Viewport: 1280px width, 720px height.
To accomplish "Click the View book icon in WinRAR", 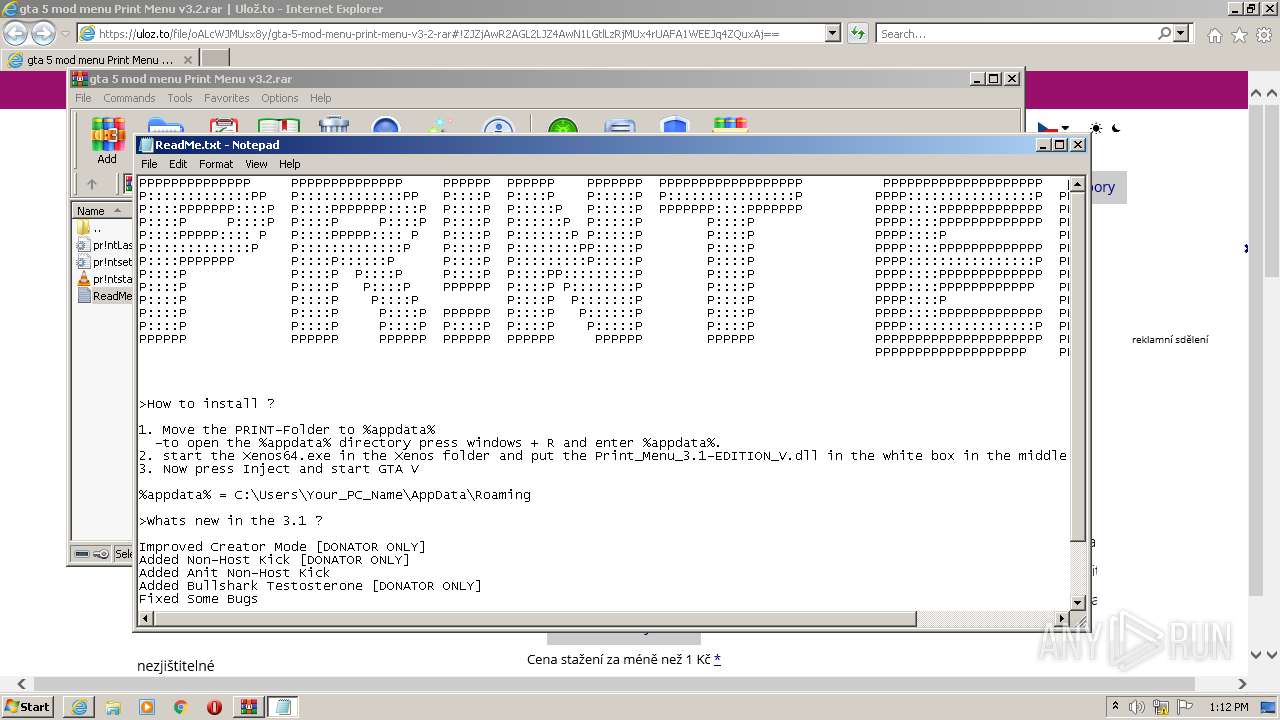I will 279,127.
